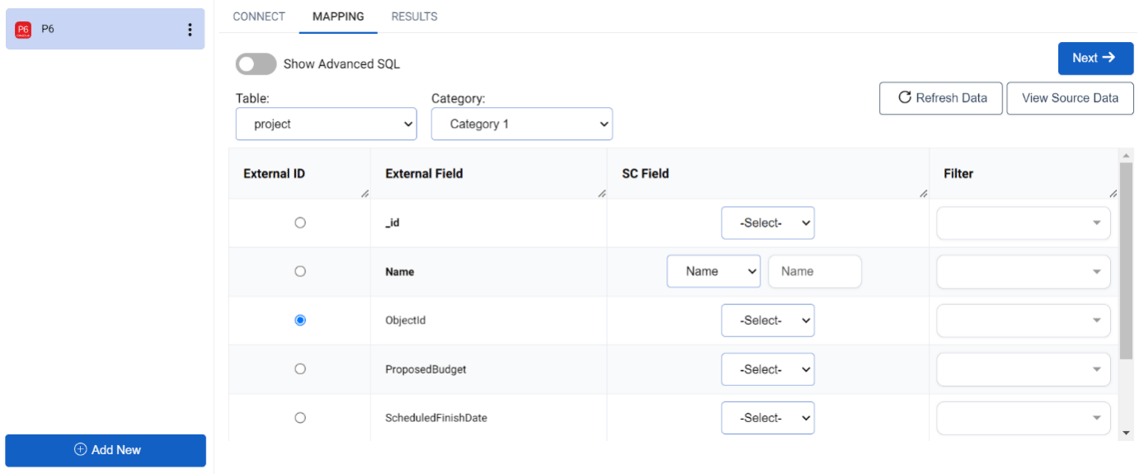Click External ID column resize handle
Image resolution: width=1144 pixels, height=474 pixels.
coord(365,194)
